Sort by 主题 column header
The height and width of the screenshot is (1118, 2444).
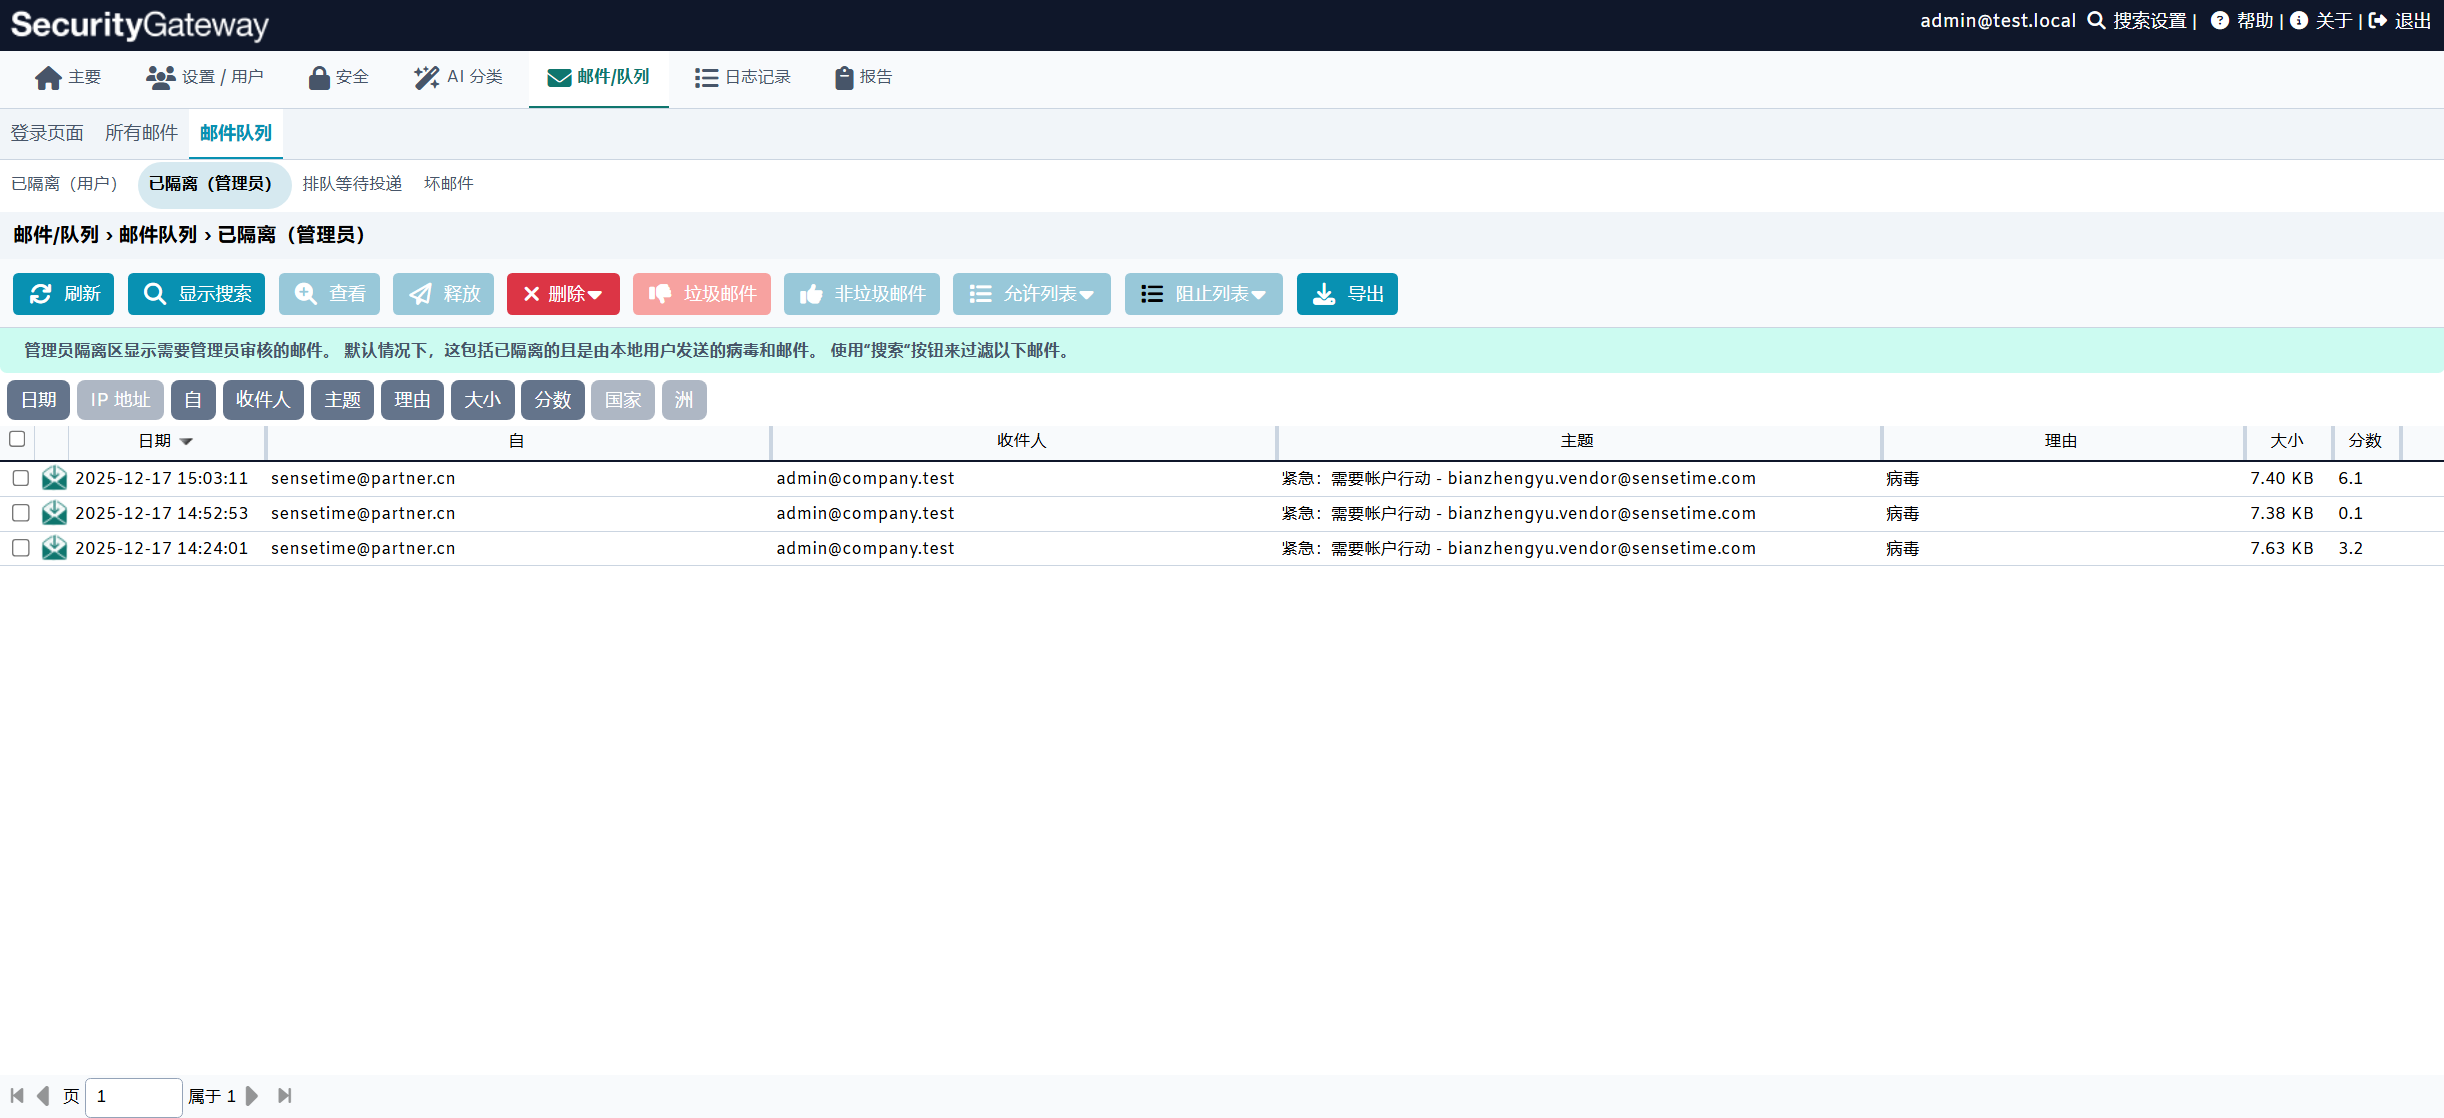(x=1578, y=441)
